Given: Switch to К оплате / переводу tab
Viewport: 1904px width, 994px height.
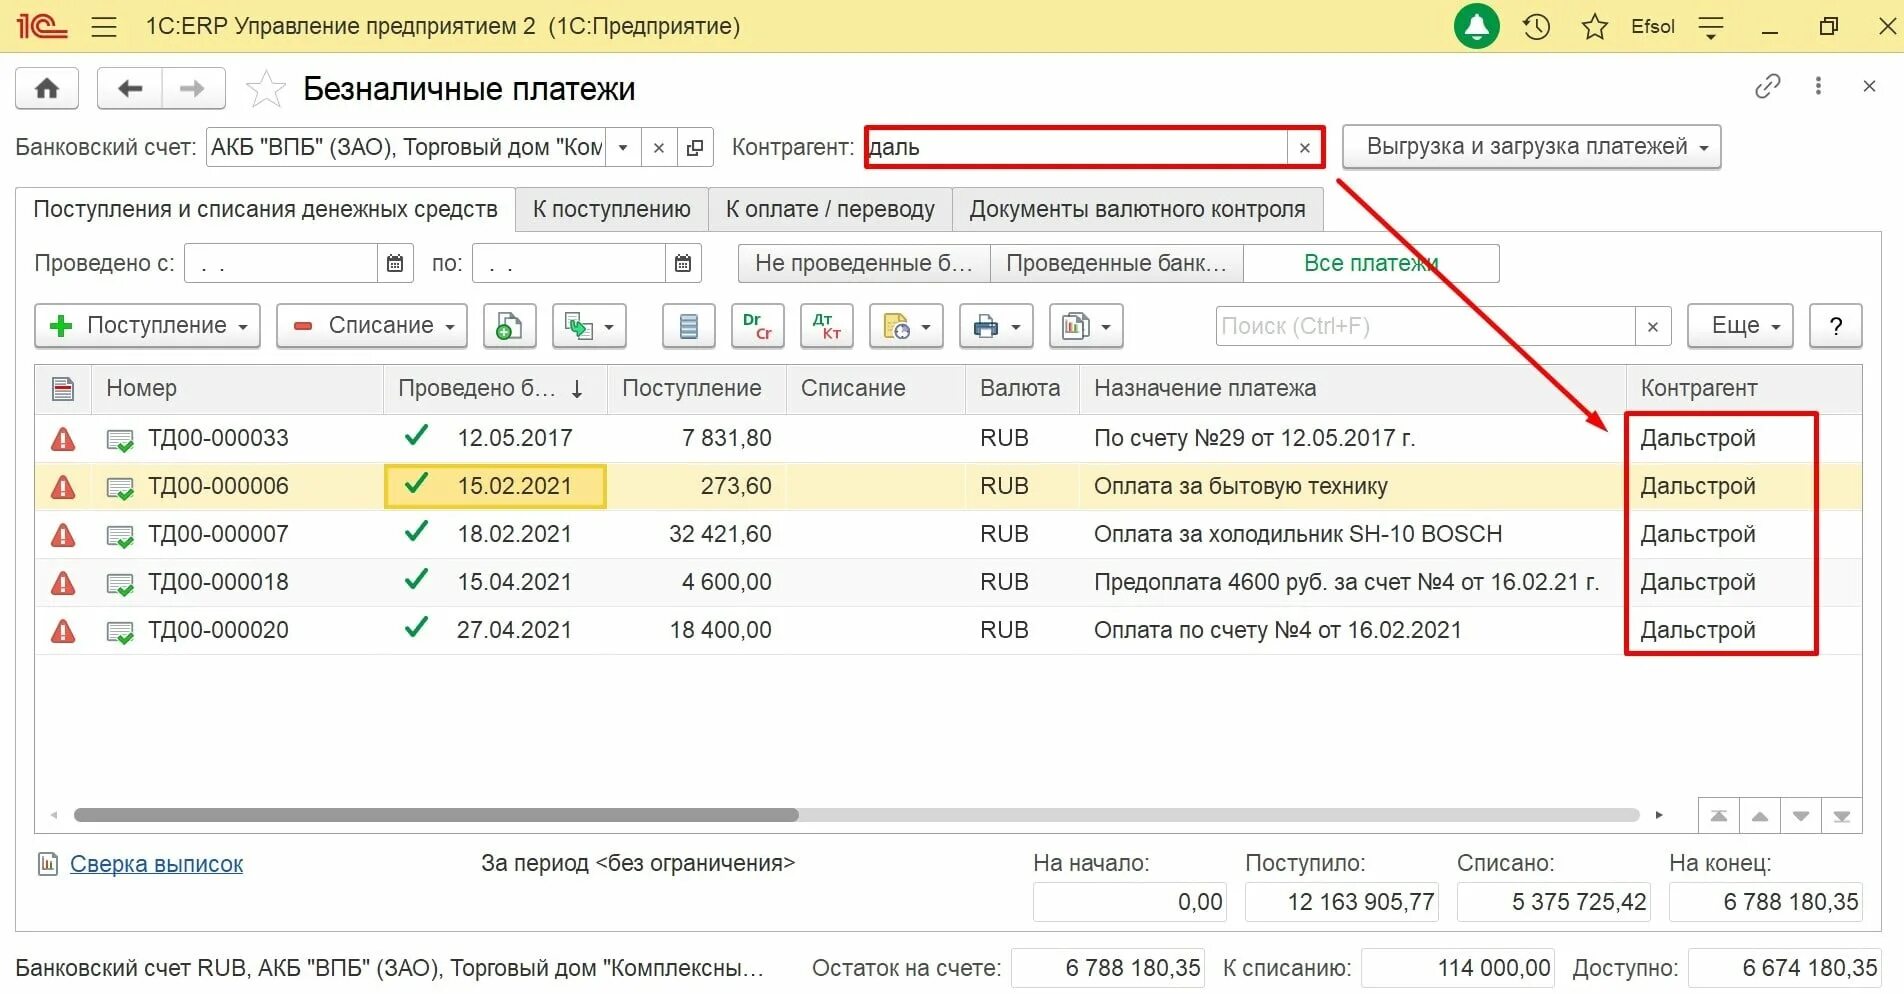Looking at the screenshot, I should click(x=830, y=209).
